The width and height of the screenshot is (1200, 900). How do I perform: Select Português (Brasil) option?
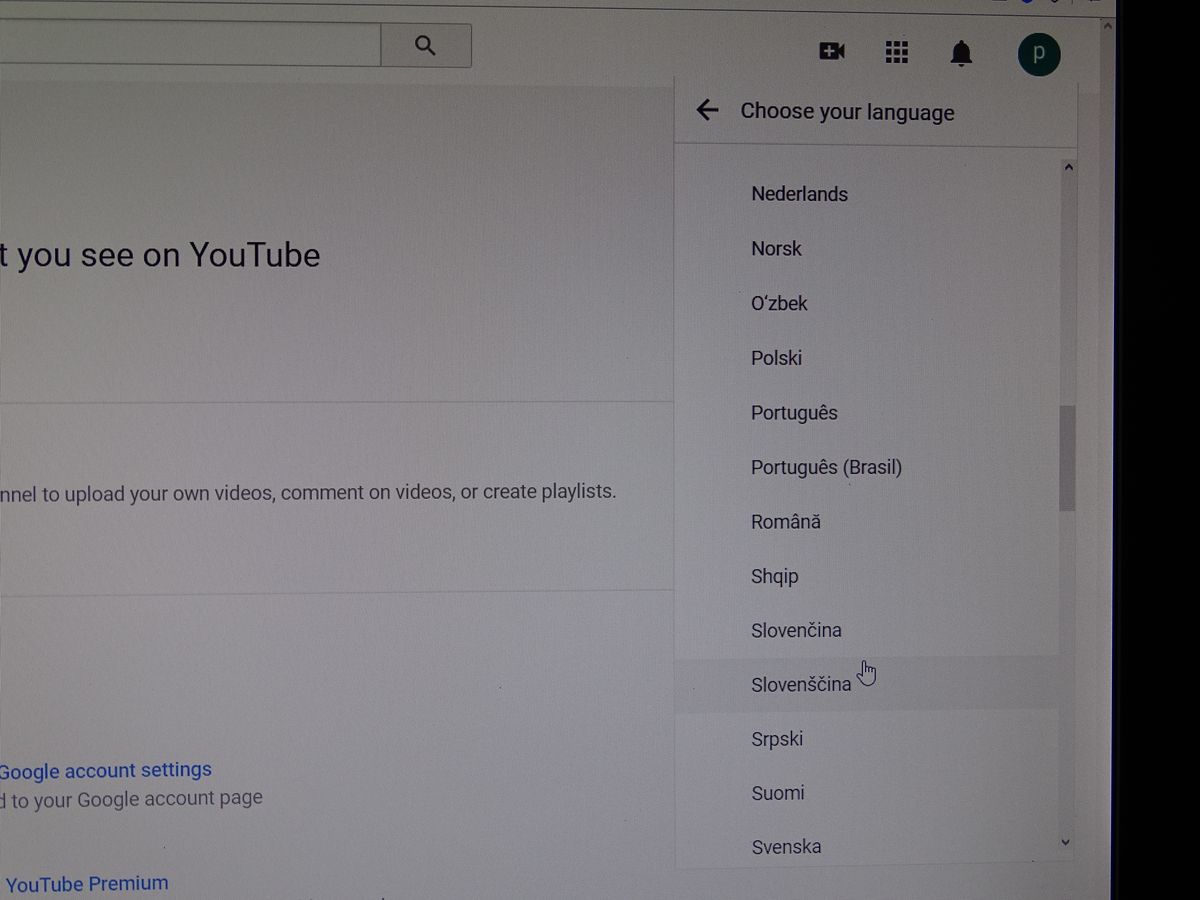[826, 467]
